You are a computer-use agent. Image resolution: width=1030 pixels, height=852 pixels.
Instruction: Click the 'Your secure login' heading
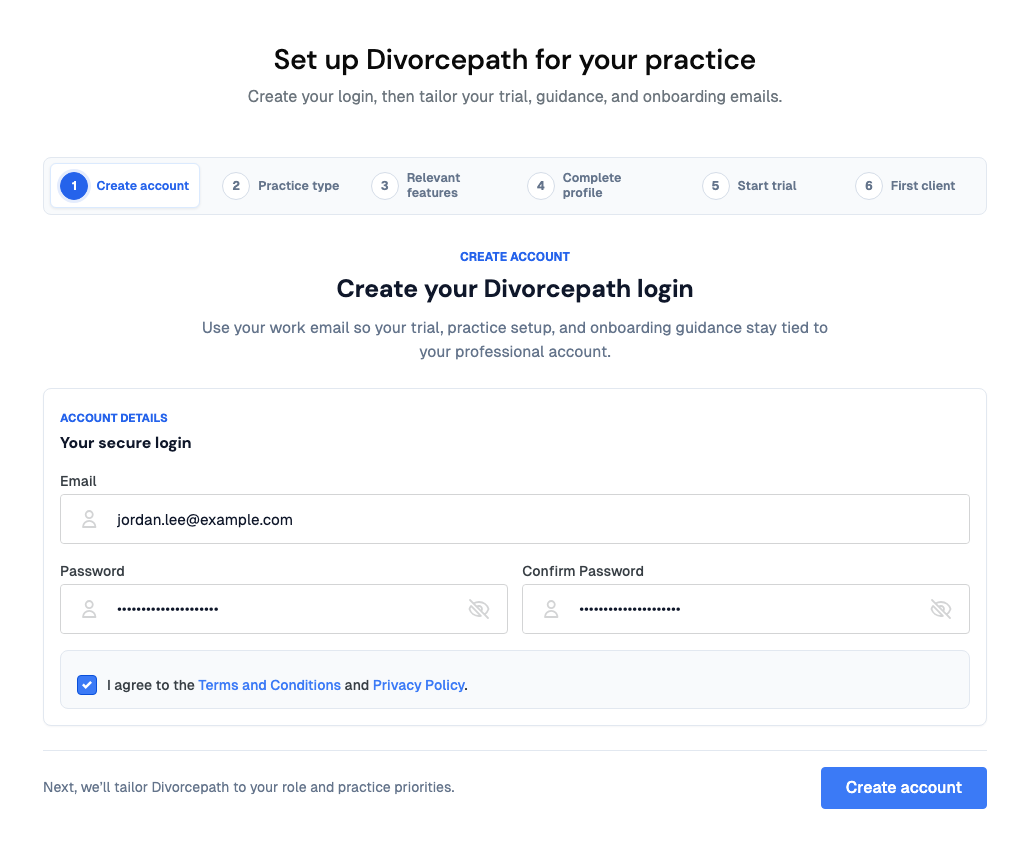tap(125, 443)
